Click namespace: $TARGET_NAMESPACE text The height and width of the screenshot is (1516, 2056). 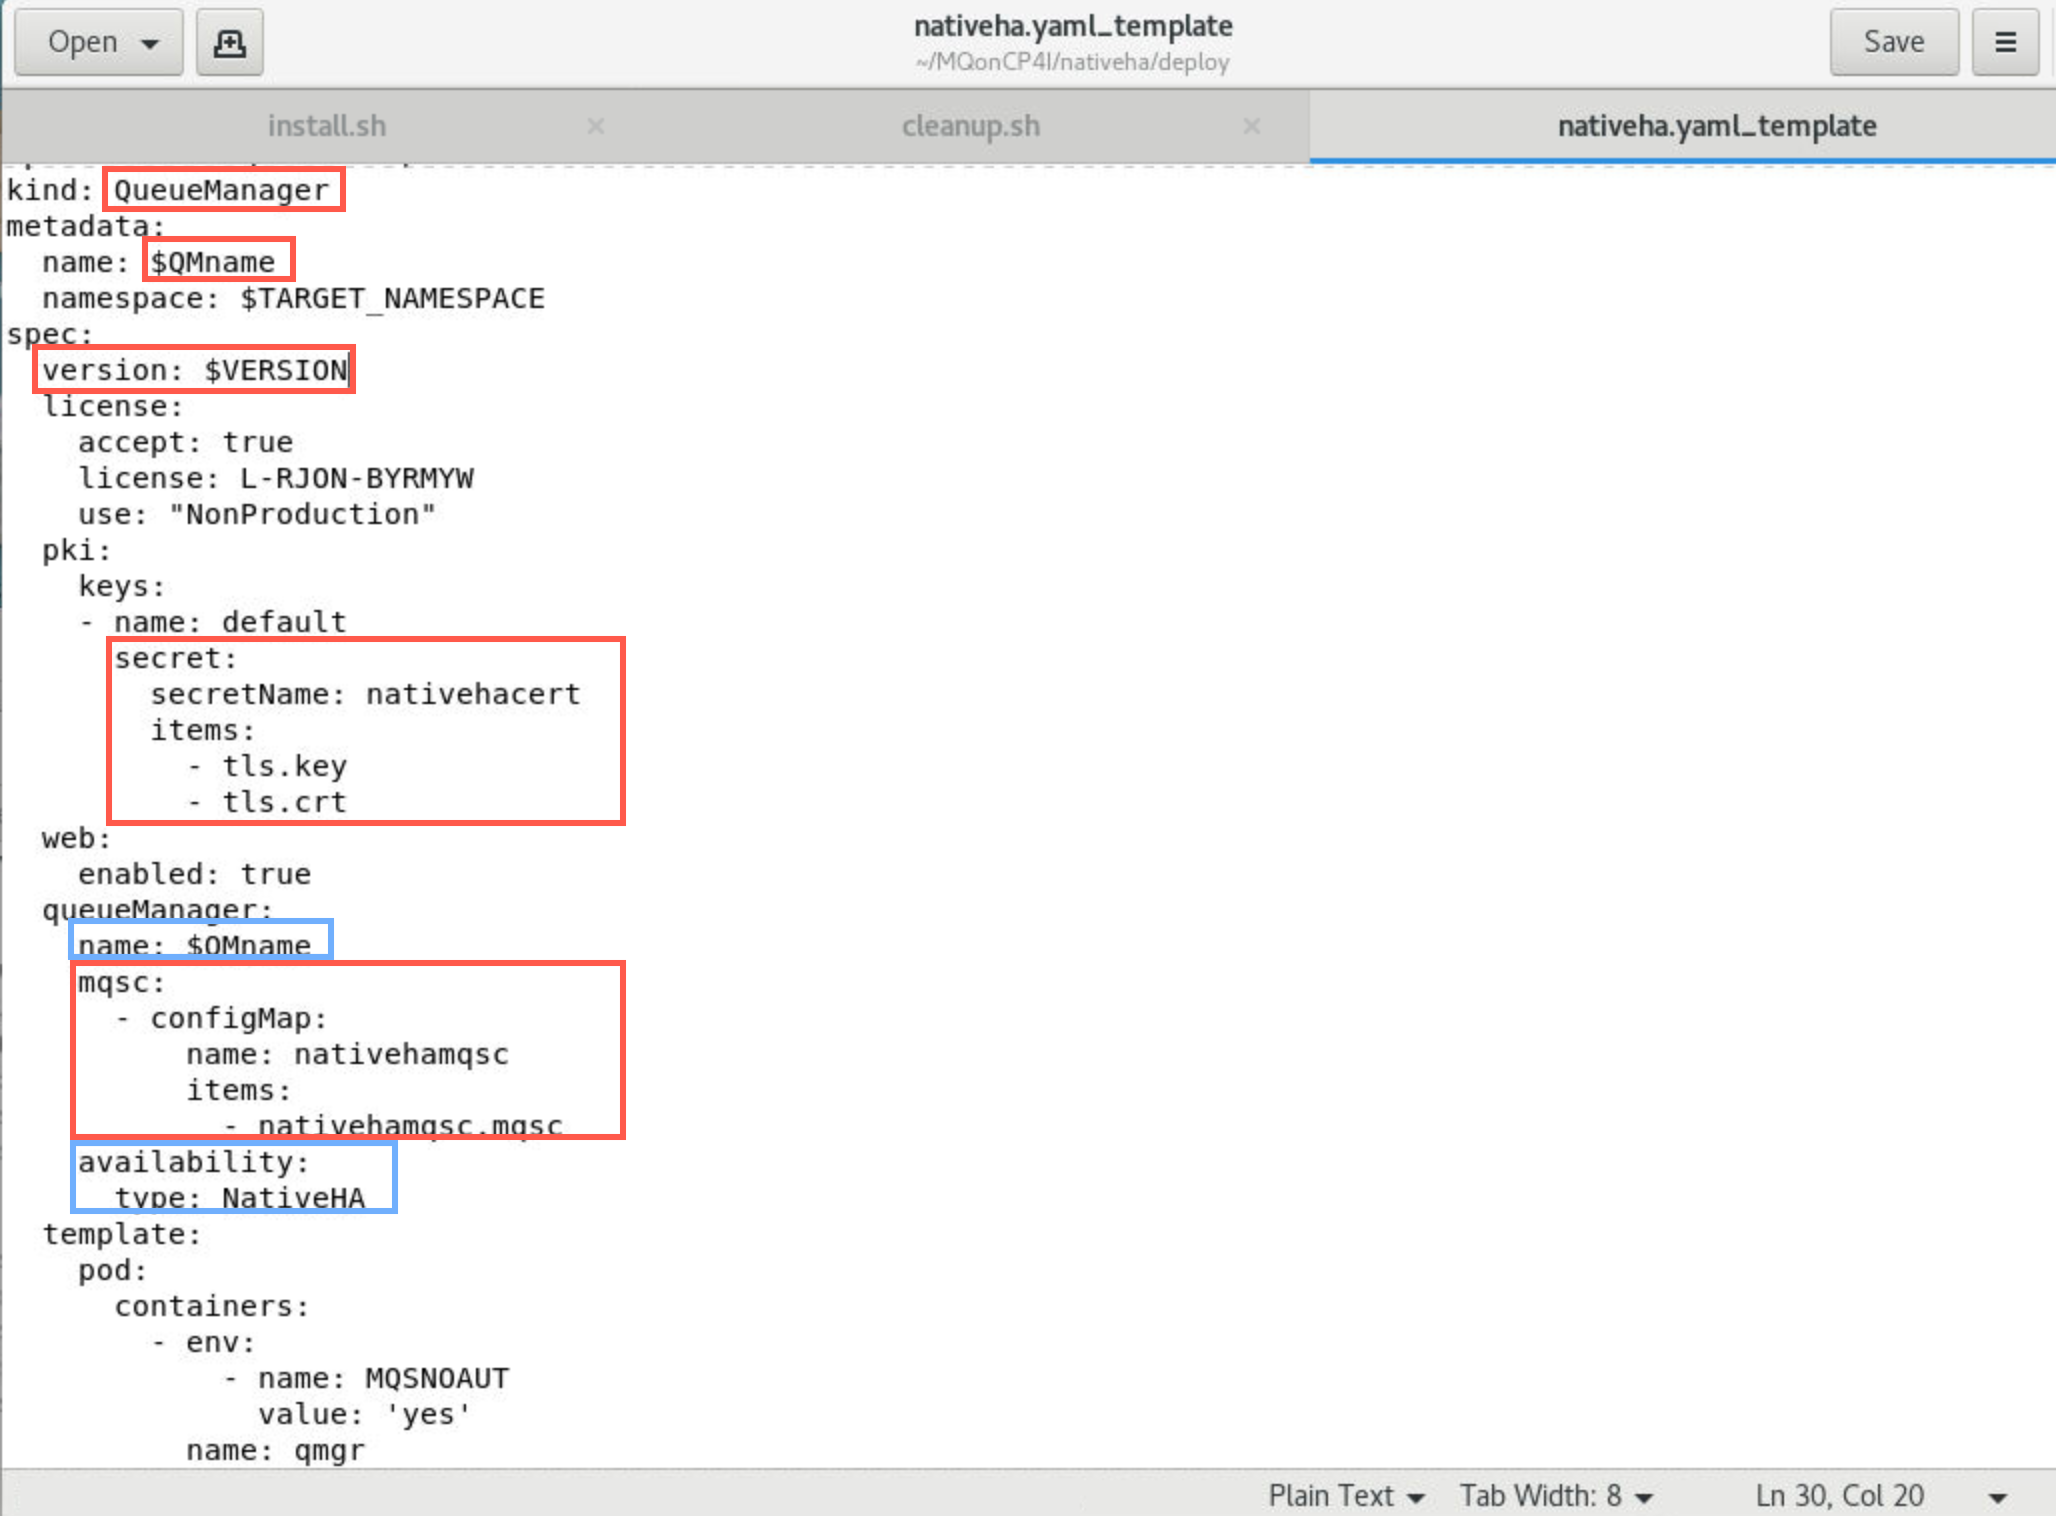293,298
